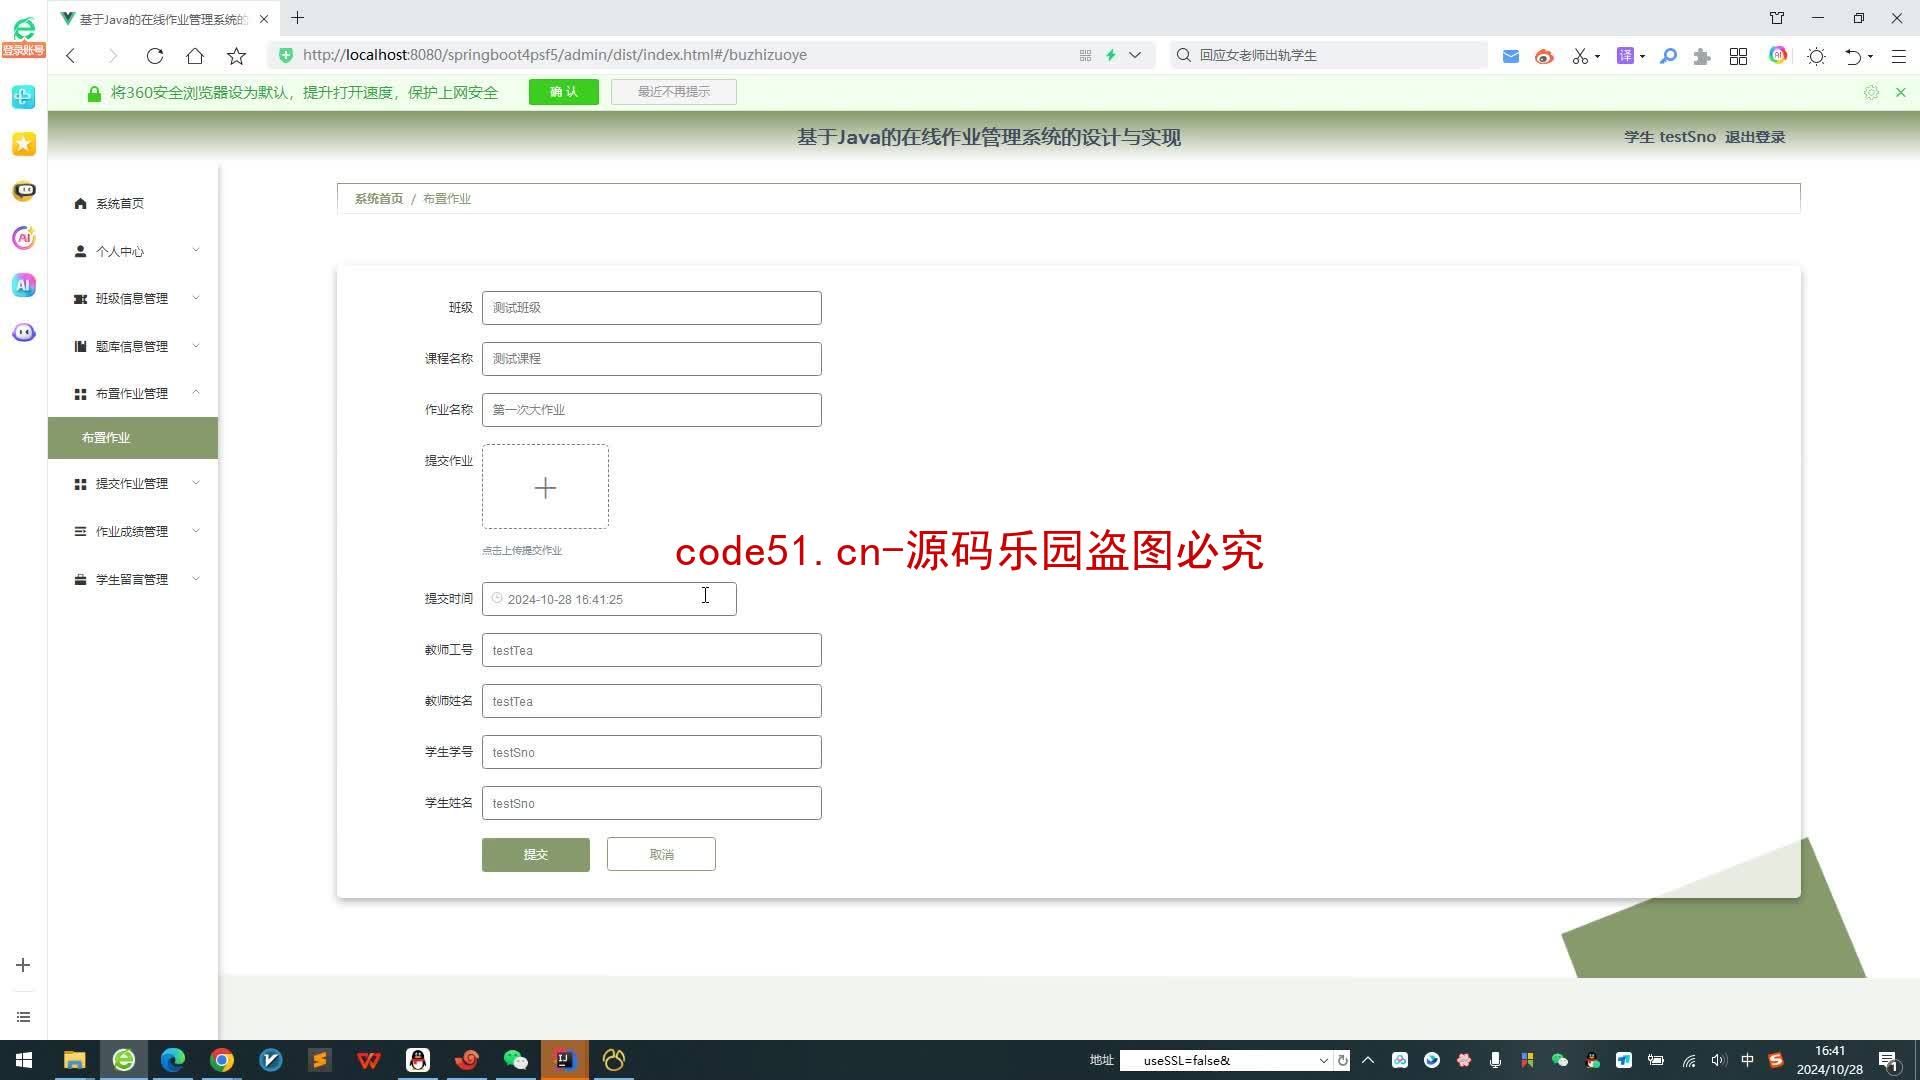Reload the page with refresh icon
Viewport: 1920px width, 1080px height.
pos(154,55)
